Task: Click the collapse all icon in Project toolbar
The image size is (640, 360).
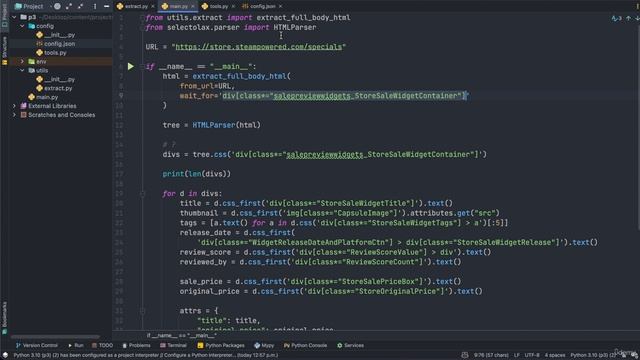Action: pos(80,6)
